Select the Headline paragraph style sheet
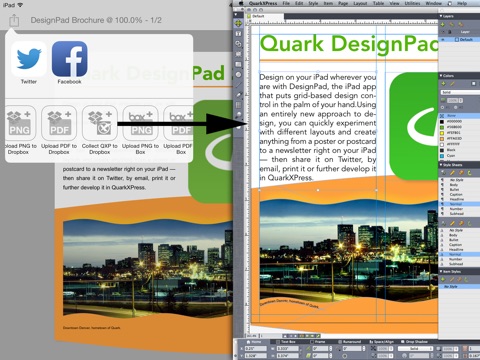 (457, 199)
